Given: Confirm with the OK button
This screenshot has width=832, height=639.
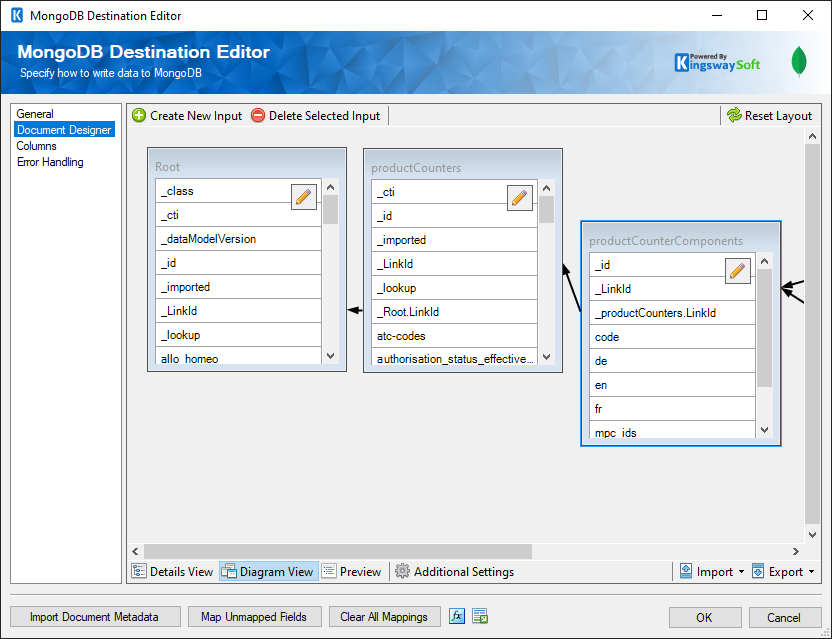Looking at the screenshot, I should coord(705,617).
